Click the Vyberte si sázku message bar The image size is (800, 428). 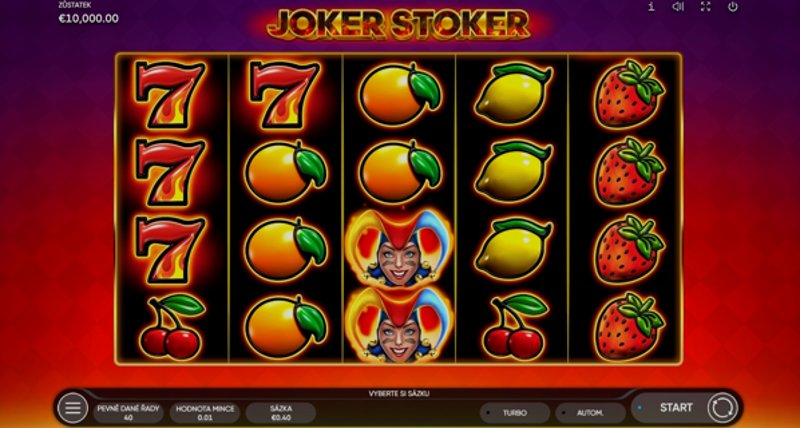(399, 394)
